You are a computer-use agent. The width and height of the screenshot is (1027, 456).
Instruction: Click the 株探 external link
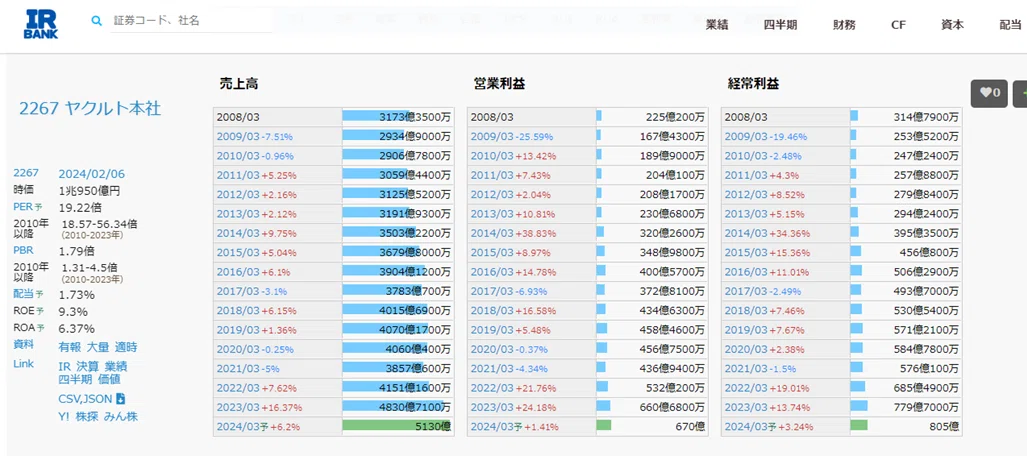click(x=87, y=416)
